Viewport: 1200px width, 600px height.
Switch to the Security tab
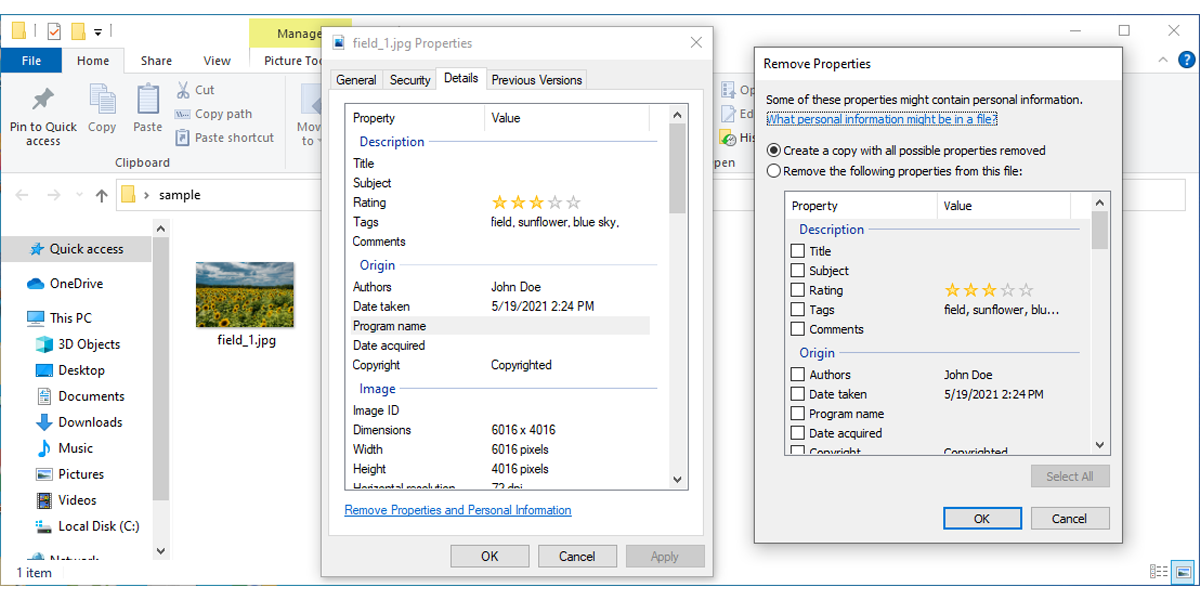(x=410, y=80)
